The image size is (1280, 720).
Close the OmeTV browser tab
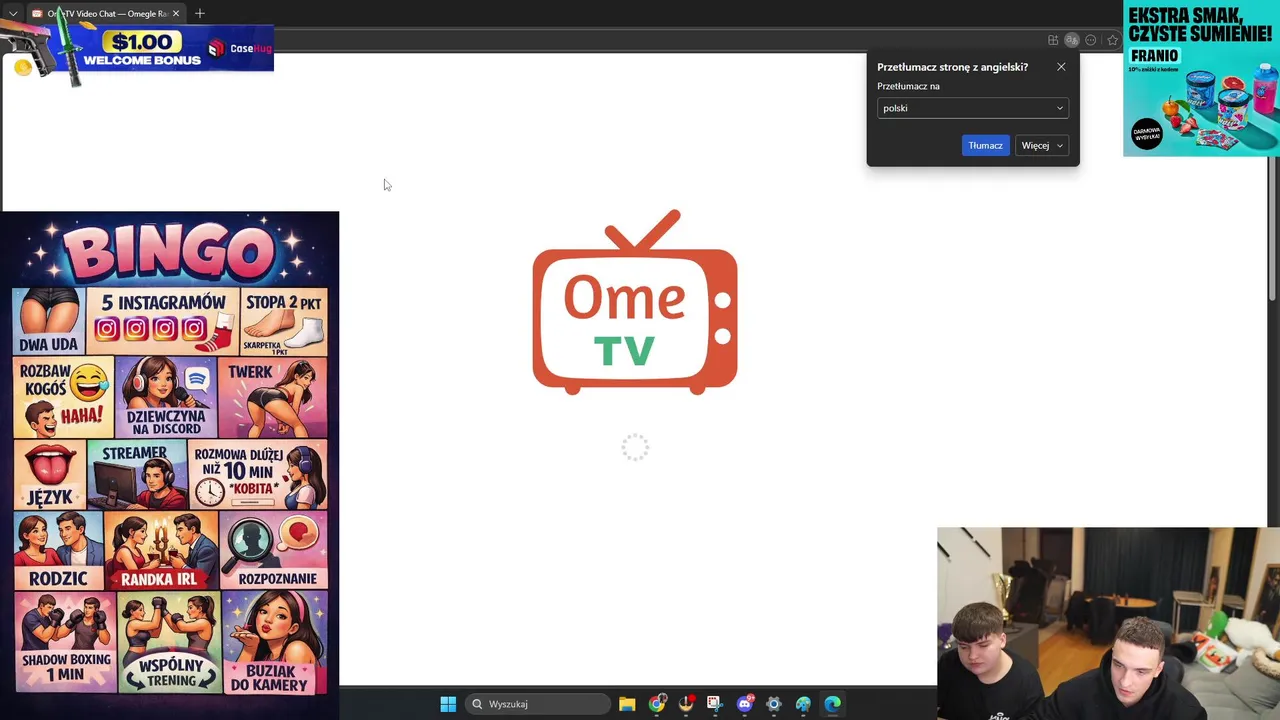176,13
